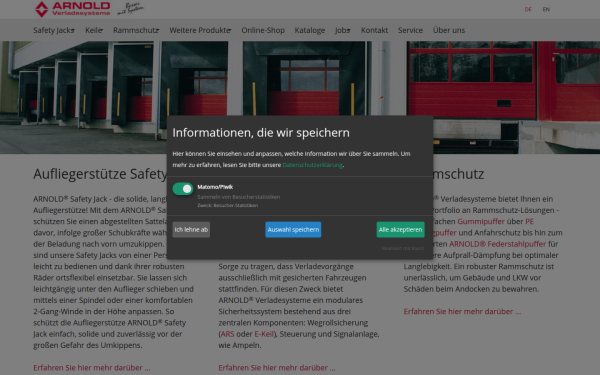Click the Sammeln von Besucherstatistiken text
The image size is (600, 375).
(x=239, y=197)
